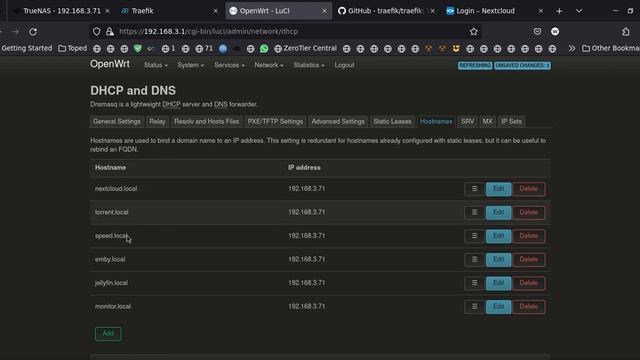The width and height of the screenshot is (640, 360).
Task: Delete the monitor.local hostname entry
Action: pyautogui.click(x=529, y=307)
